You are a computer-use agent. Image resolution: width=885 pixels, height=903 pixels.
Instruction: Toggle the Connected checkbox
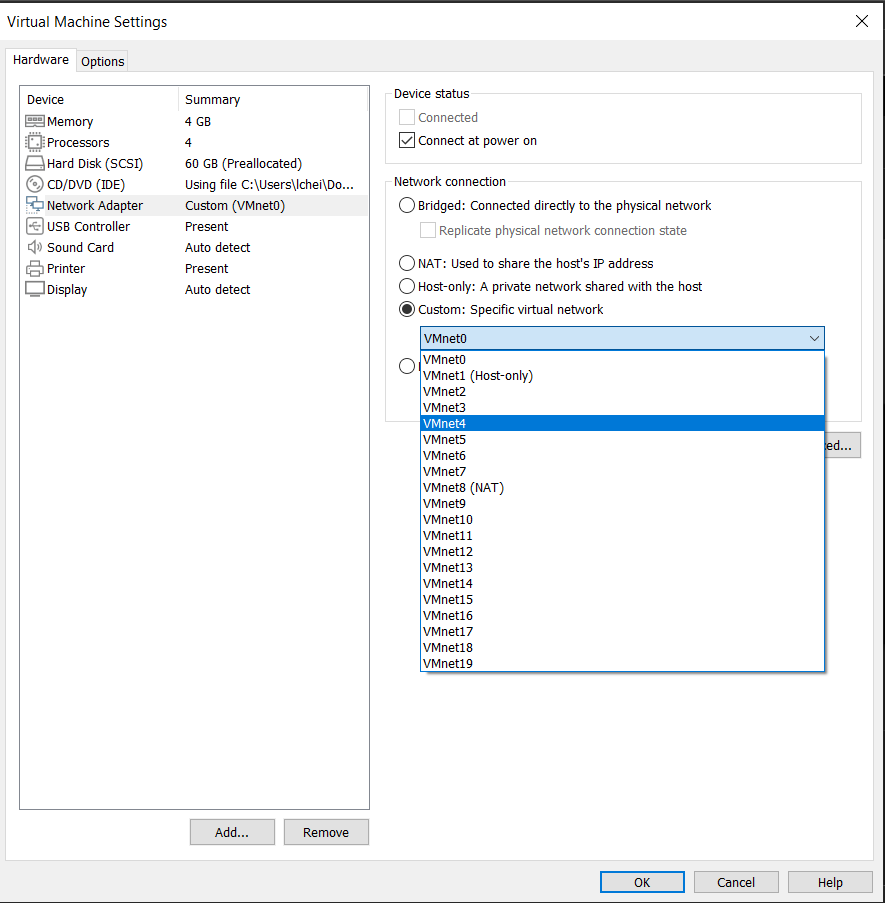pyautogui.click(x=407, y=117)
